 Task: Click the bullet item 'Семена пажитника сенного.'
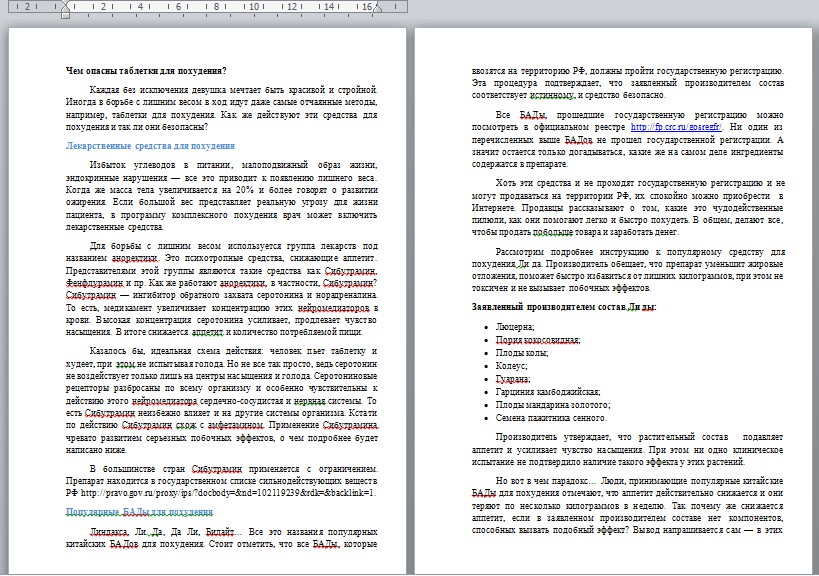click(x=551, y=418)
